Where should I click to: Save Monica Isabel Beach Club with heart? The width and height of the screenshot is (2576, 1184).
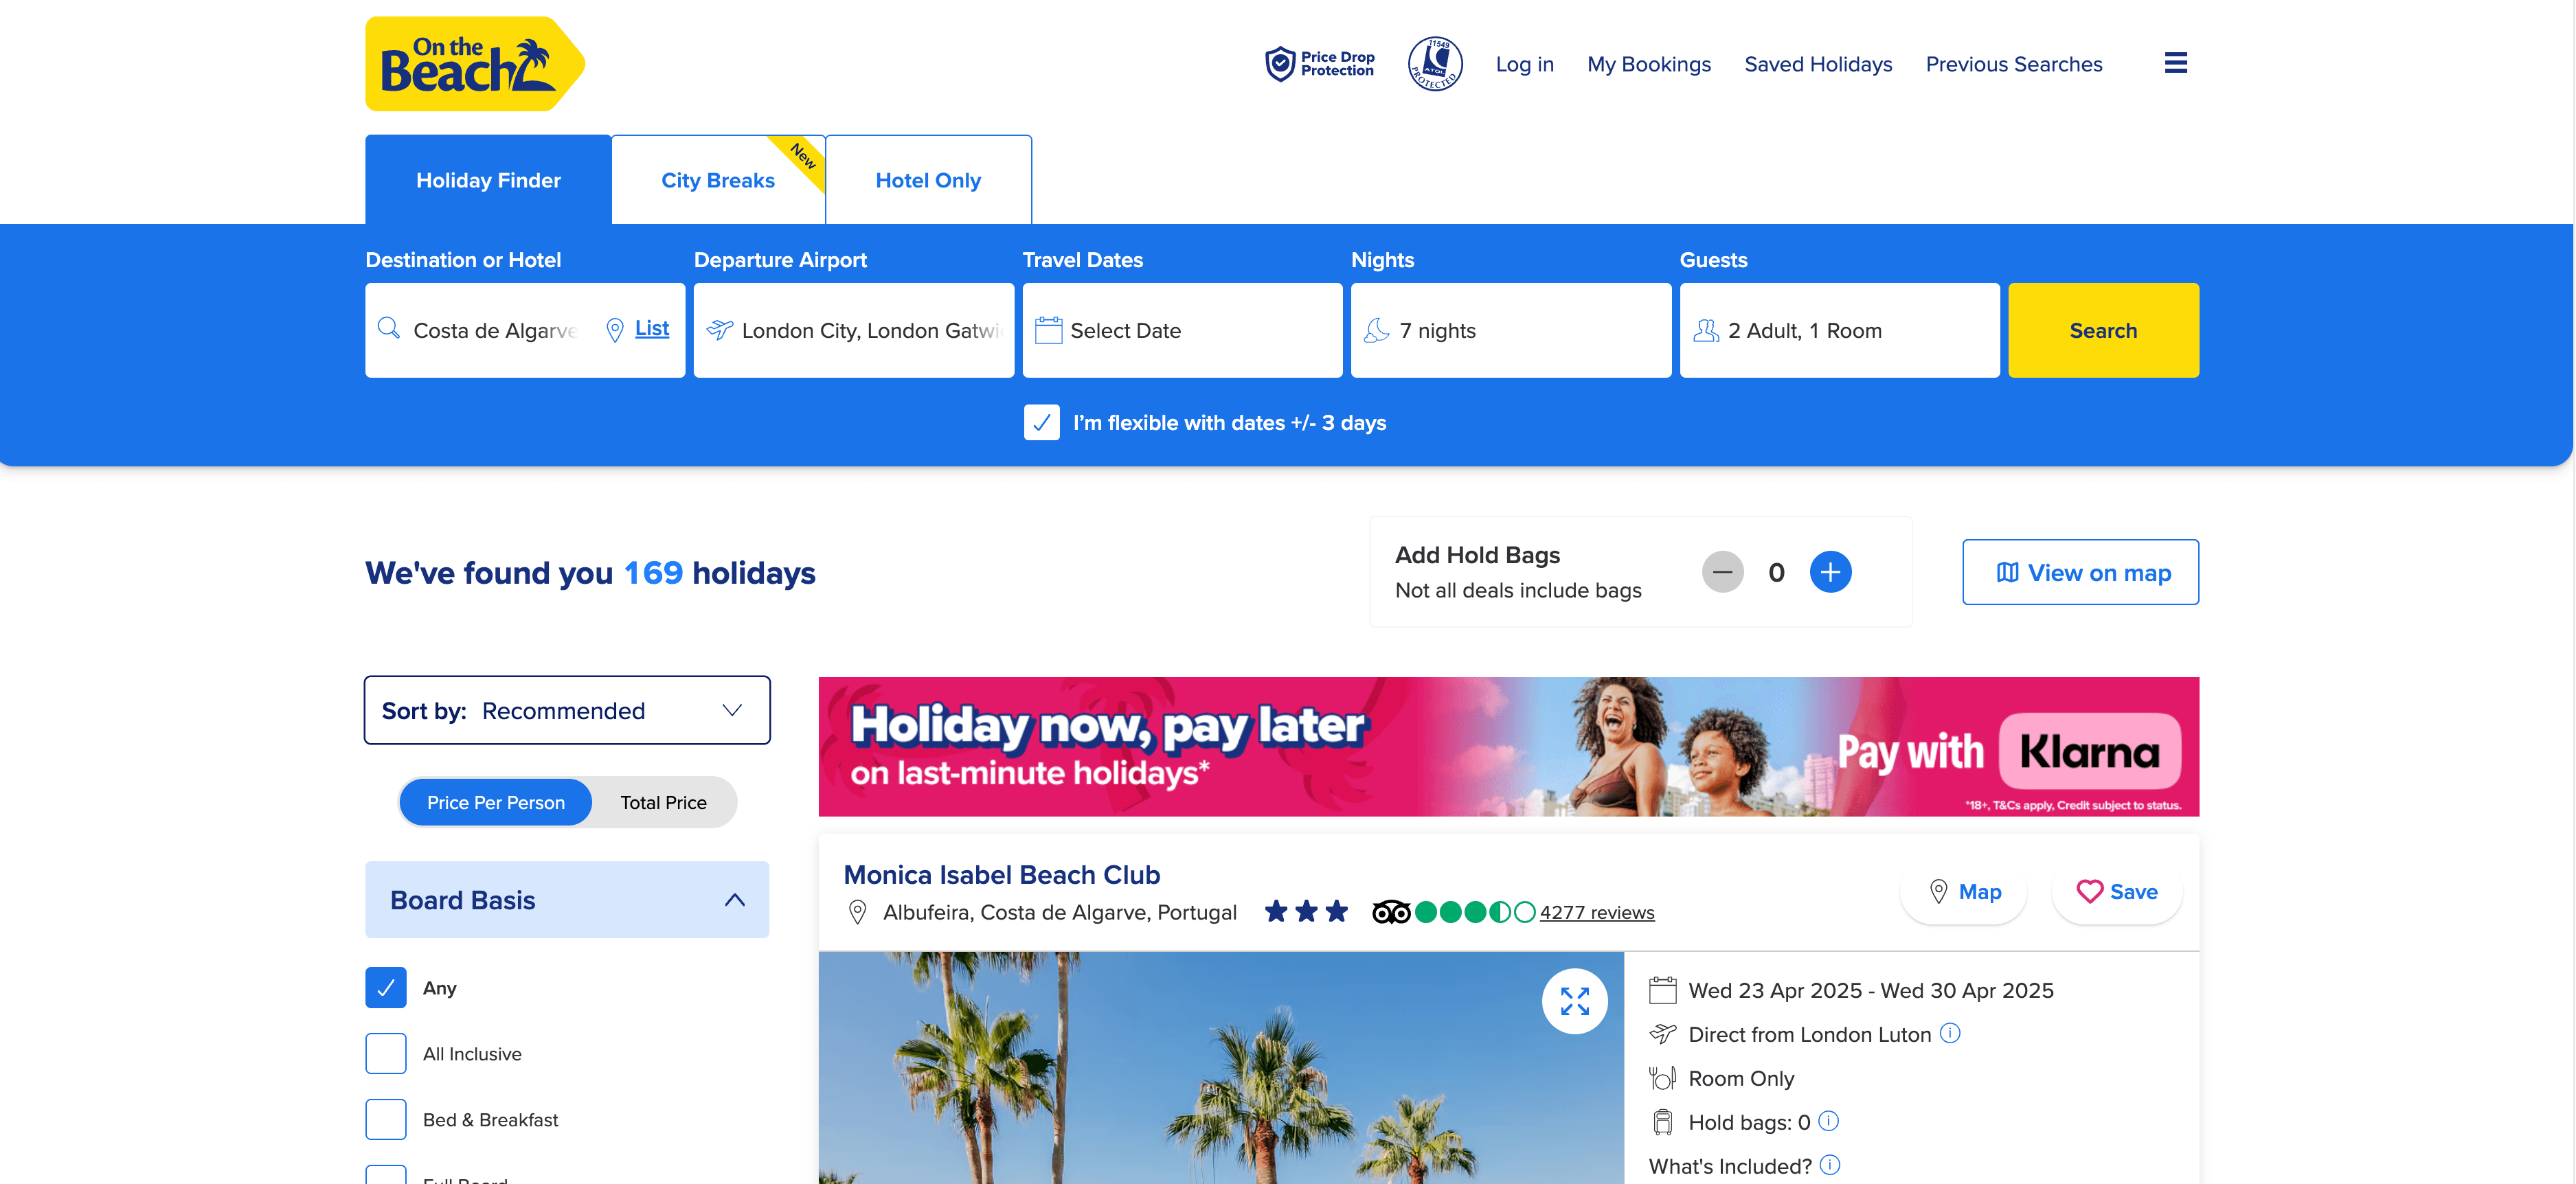pyautogui.click(x=2116, y=891)
